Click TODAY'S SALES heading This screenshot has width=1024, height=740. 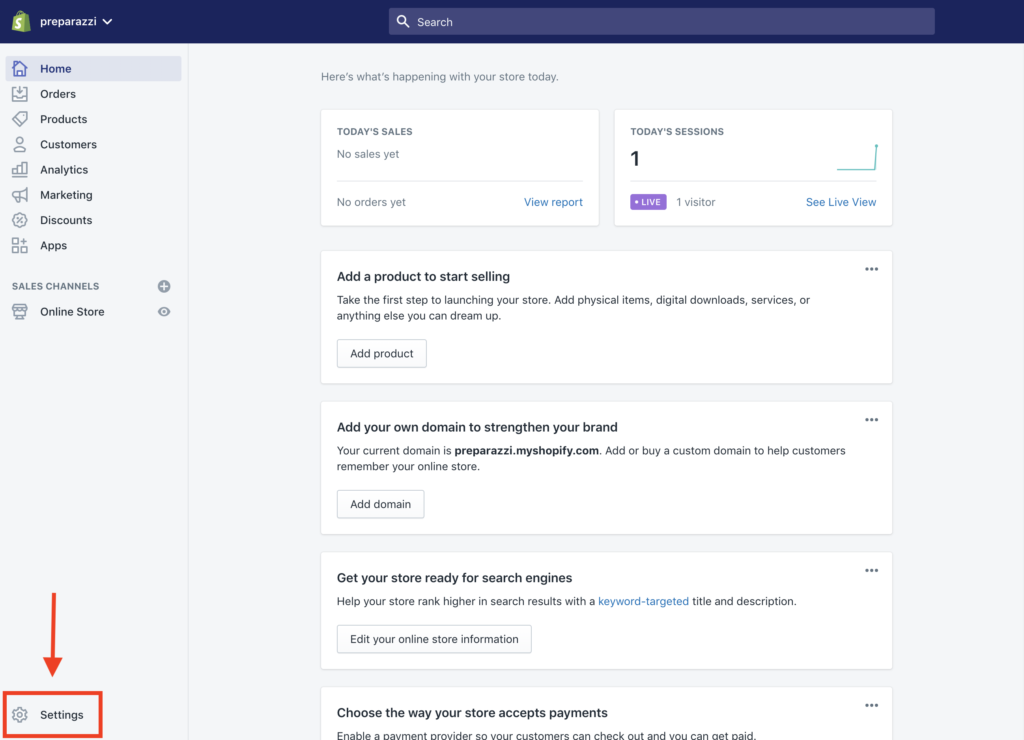(x=374, y=131)
